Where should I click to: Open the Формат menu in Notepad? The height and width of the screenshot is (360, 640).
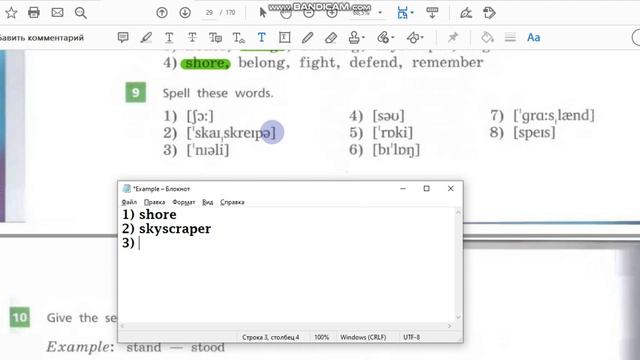tap(184, 202)
